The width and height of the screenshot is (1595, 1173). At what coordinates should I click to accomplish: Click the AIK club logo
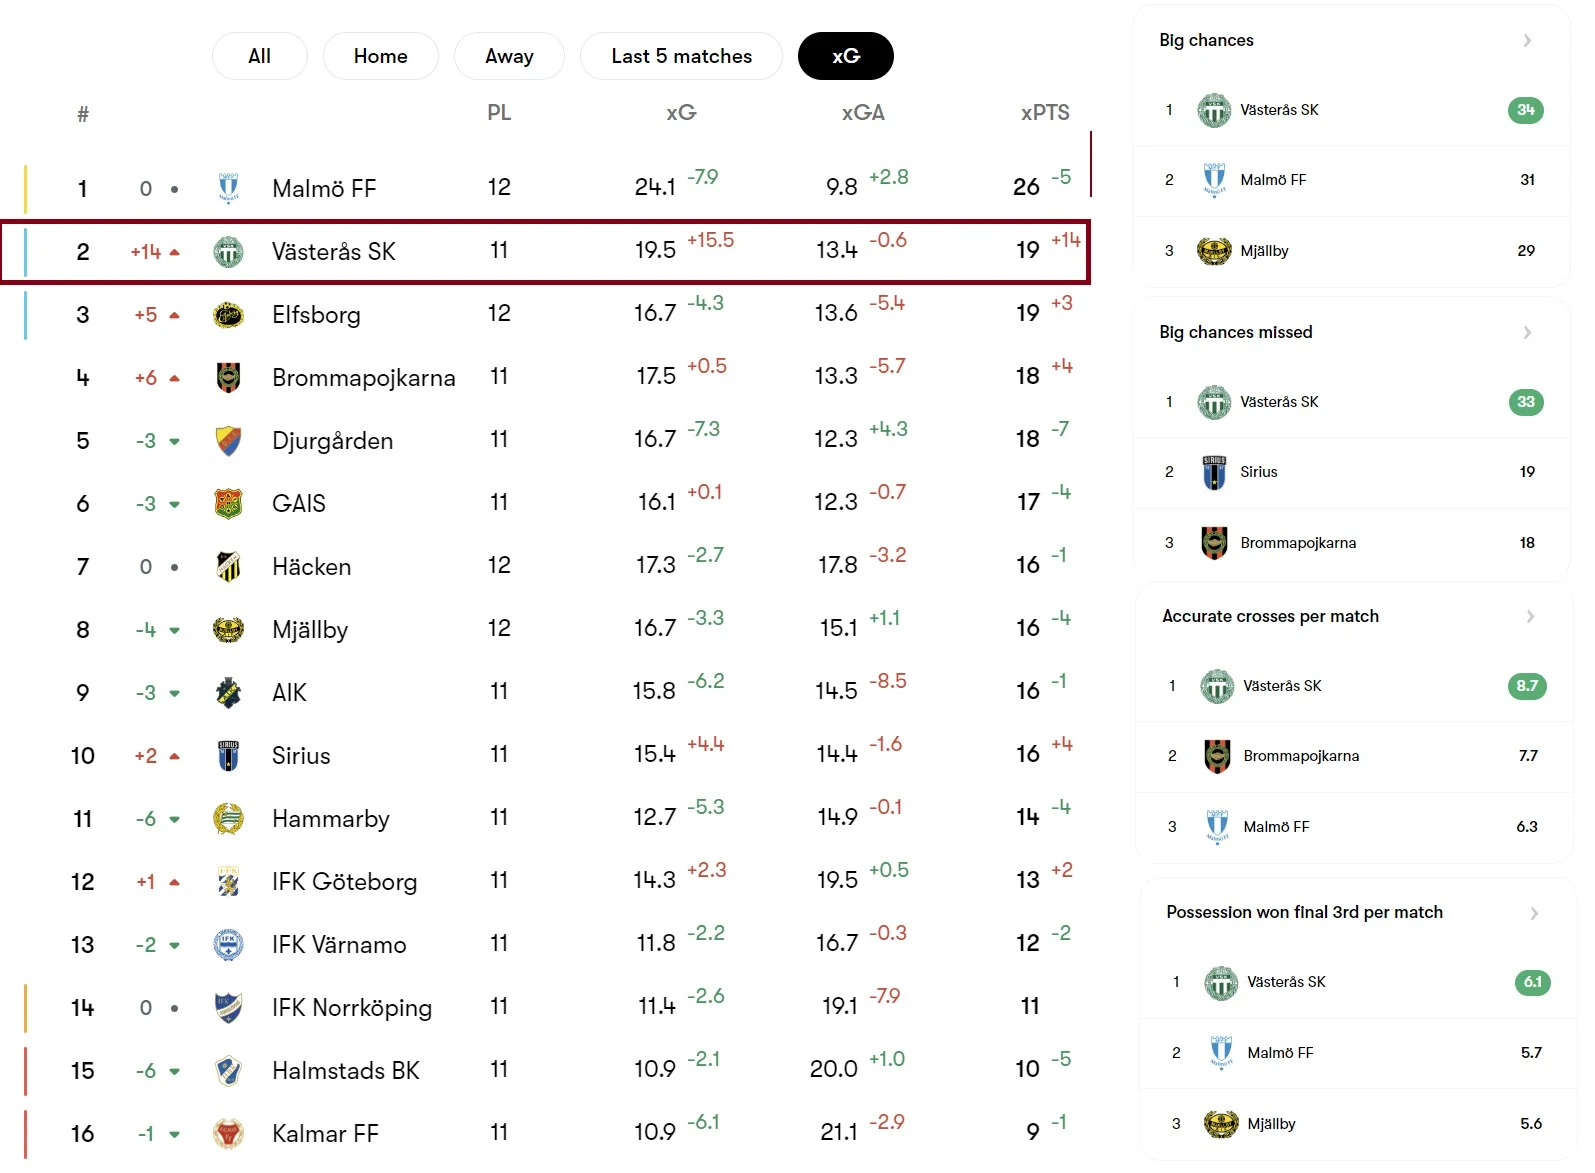click(x=228, y=693)
